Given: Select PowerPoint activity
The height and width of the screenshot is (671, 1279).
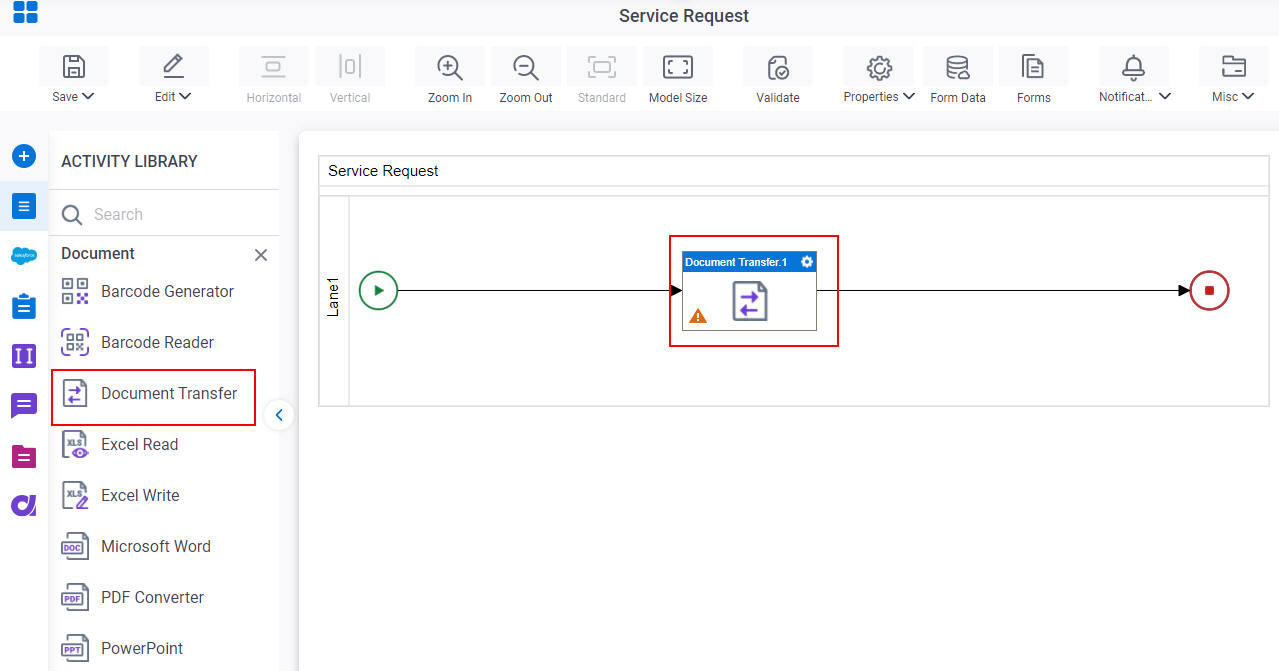Looking at the screenshot, I should tap(123, 649).
